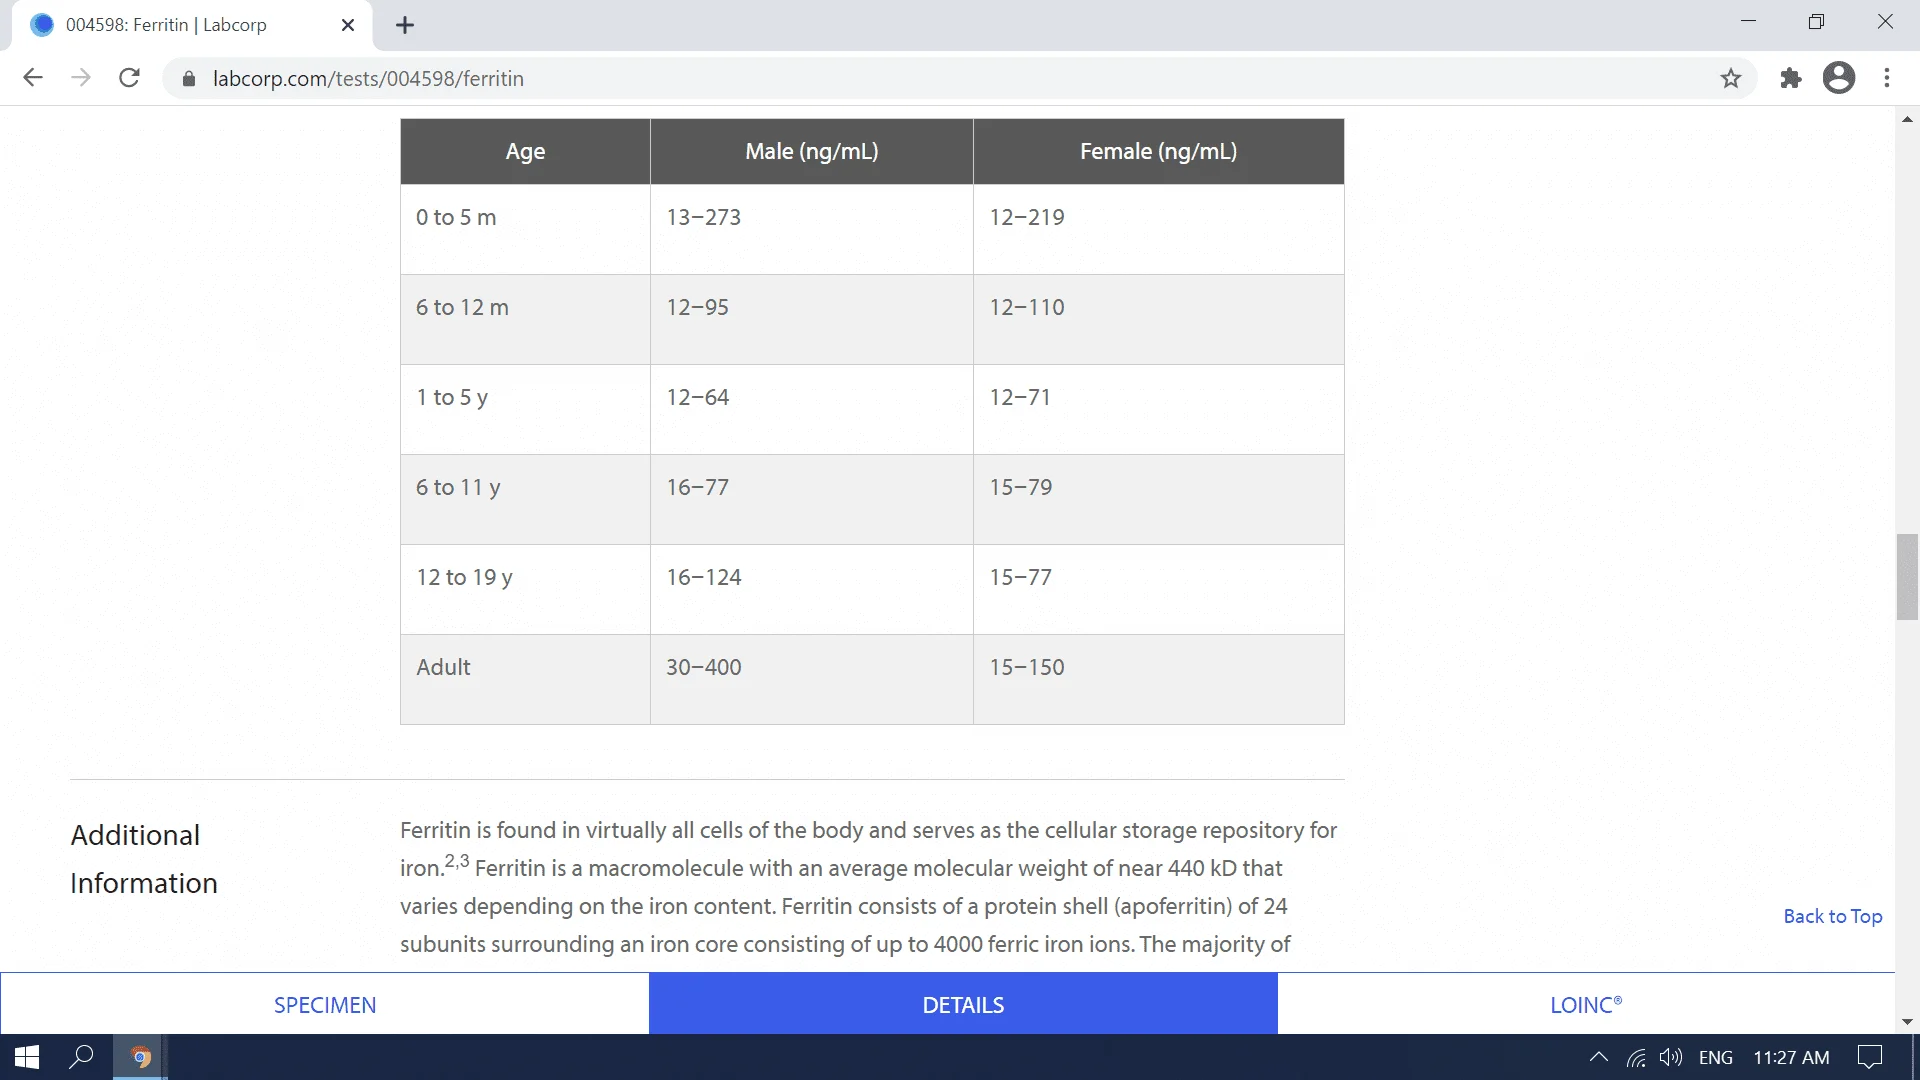Click the browser back arrow

click(33, 78)
